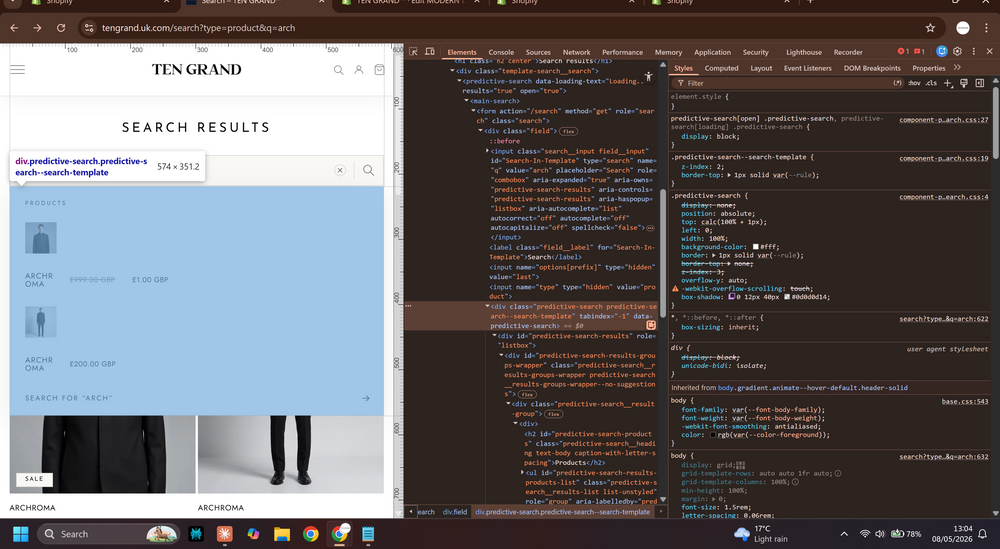Switch to the Network tab
Viewport: 1000px width, 549px height.
click(576, 52)
